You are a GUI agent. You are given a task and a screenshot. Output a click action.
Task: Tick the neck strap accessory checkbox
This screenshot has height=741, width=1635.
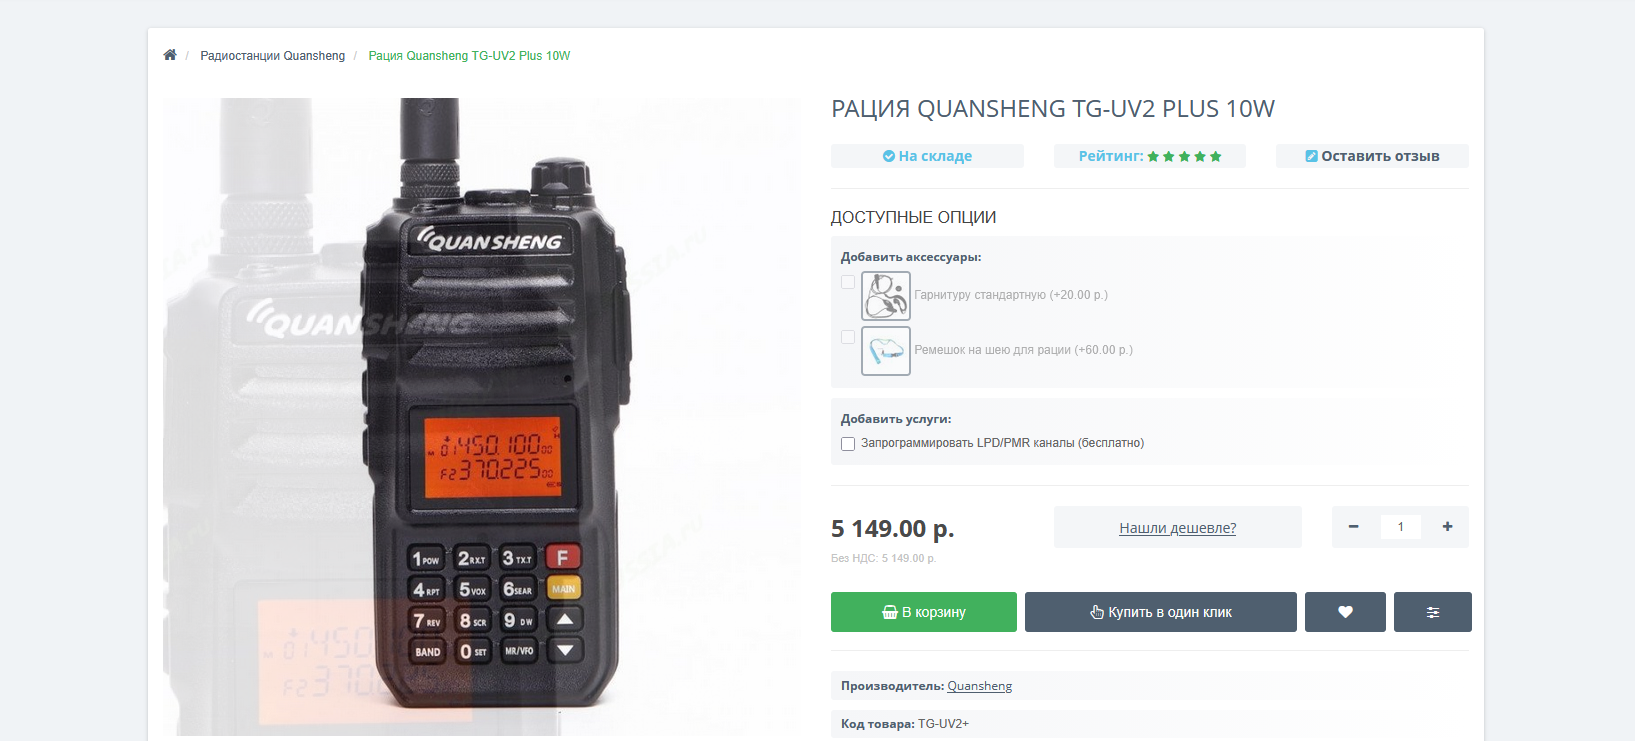click(x=848, y=337)
